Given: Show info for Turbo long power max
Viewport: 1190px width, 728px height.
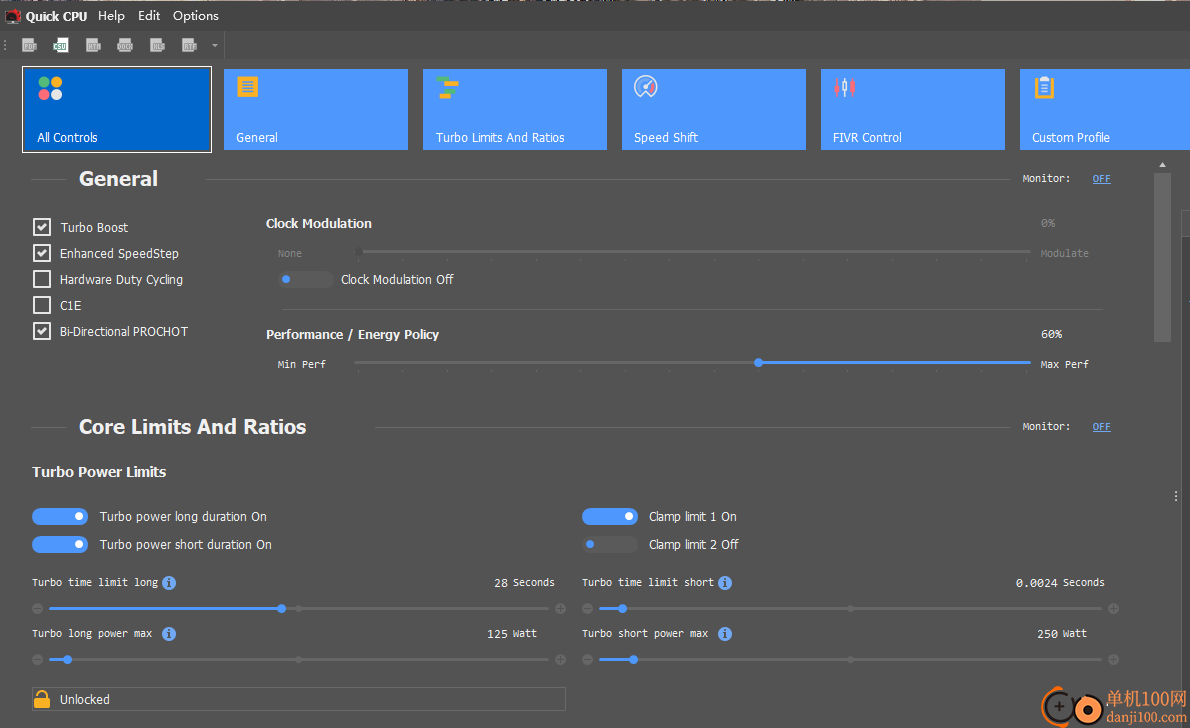Looking at the screenshot, I should (169, 633).
